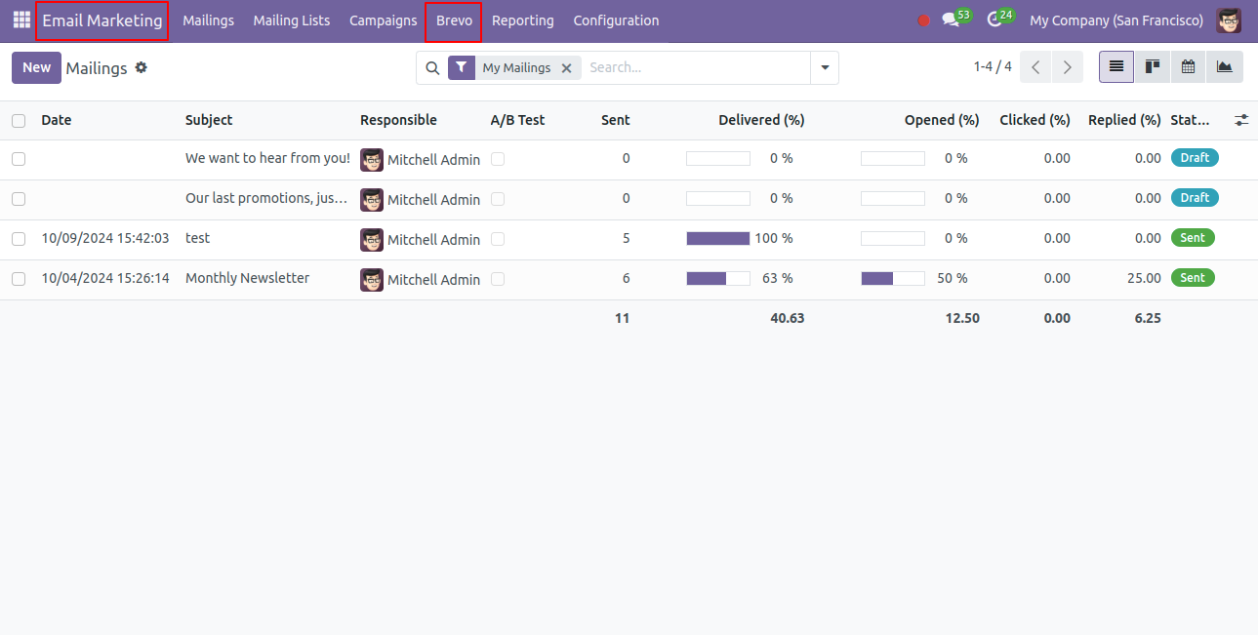
Task: Click the Monthly Newsletter delivered progress bar
Action: 717,279
